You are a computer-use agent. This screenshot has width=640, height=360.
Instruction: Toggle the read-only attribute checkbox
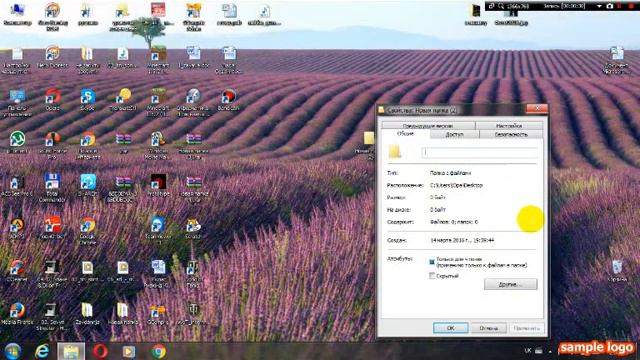point(432,262)
